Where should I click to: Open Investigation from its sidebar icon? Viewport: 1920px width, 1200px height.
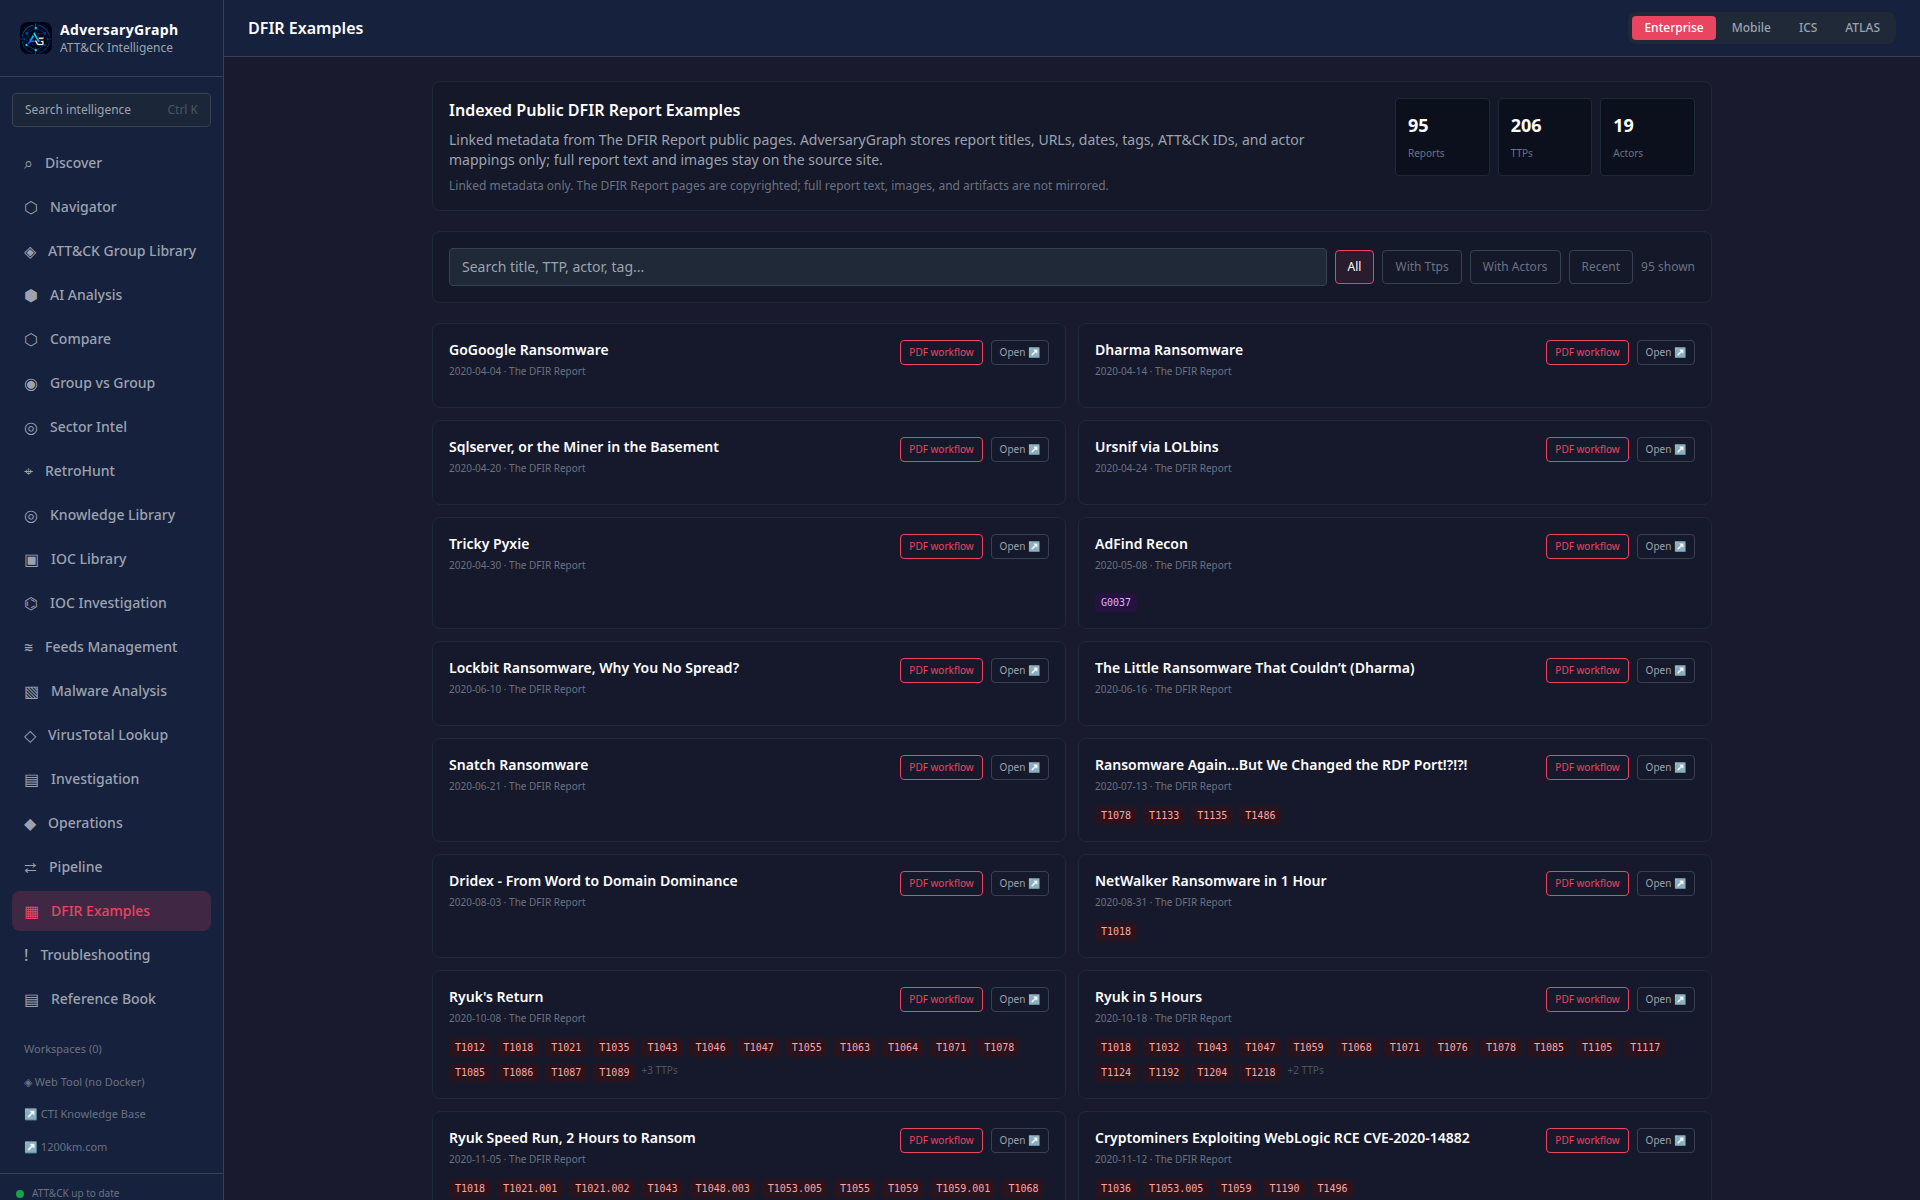click(31, 780)
